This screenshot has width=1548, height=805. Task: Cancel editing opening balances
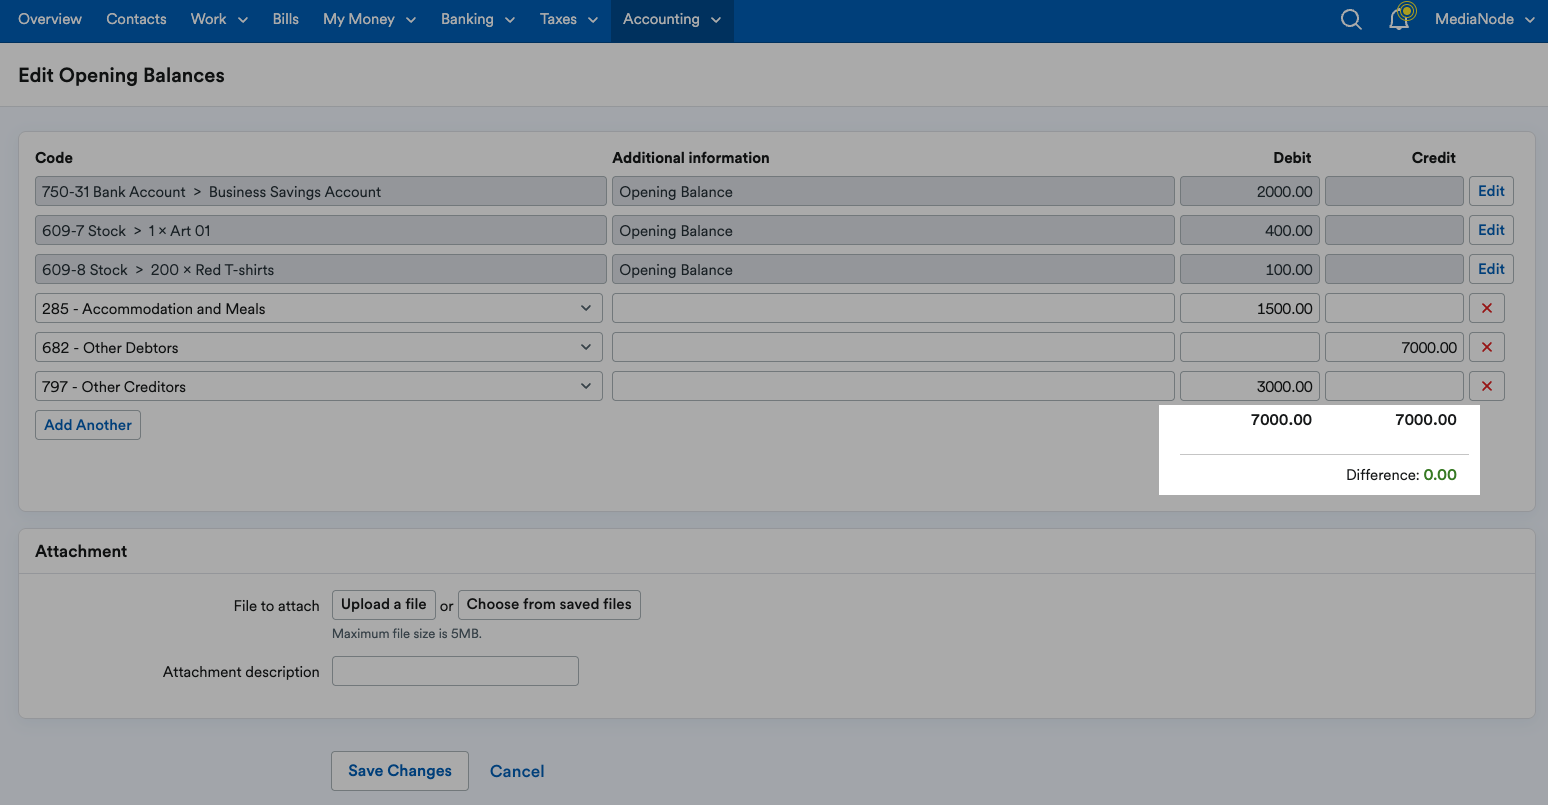[517, 771]
